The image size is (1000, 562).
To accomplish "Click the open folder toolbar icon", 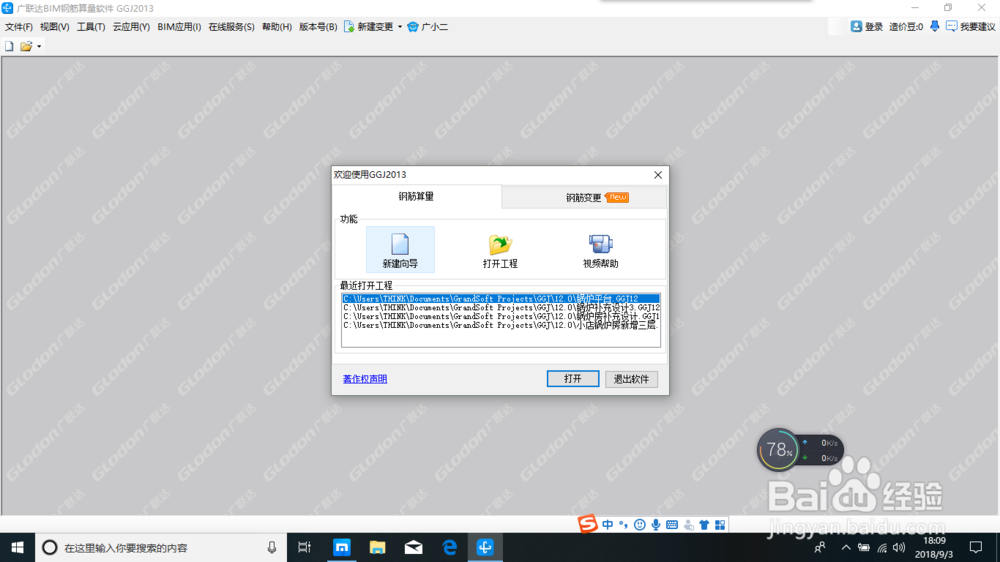I will tap(26, 46).
